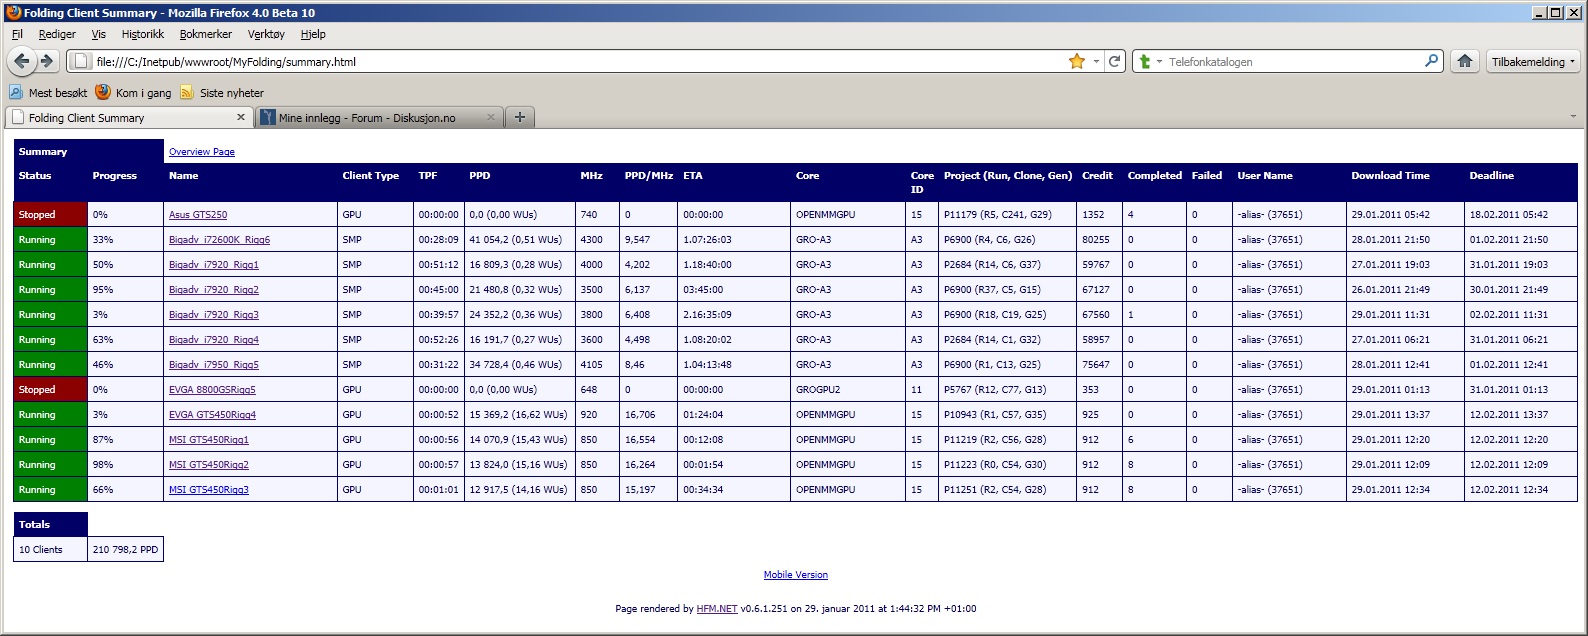This screenshot has height=636, width=1588.
Task: Open Bigadv_i72600K_Rigg6 client link
Action: click(219, 240)
